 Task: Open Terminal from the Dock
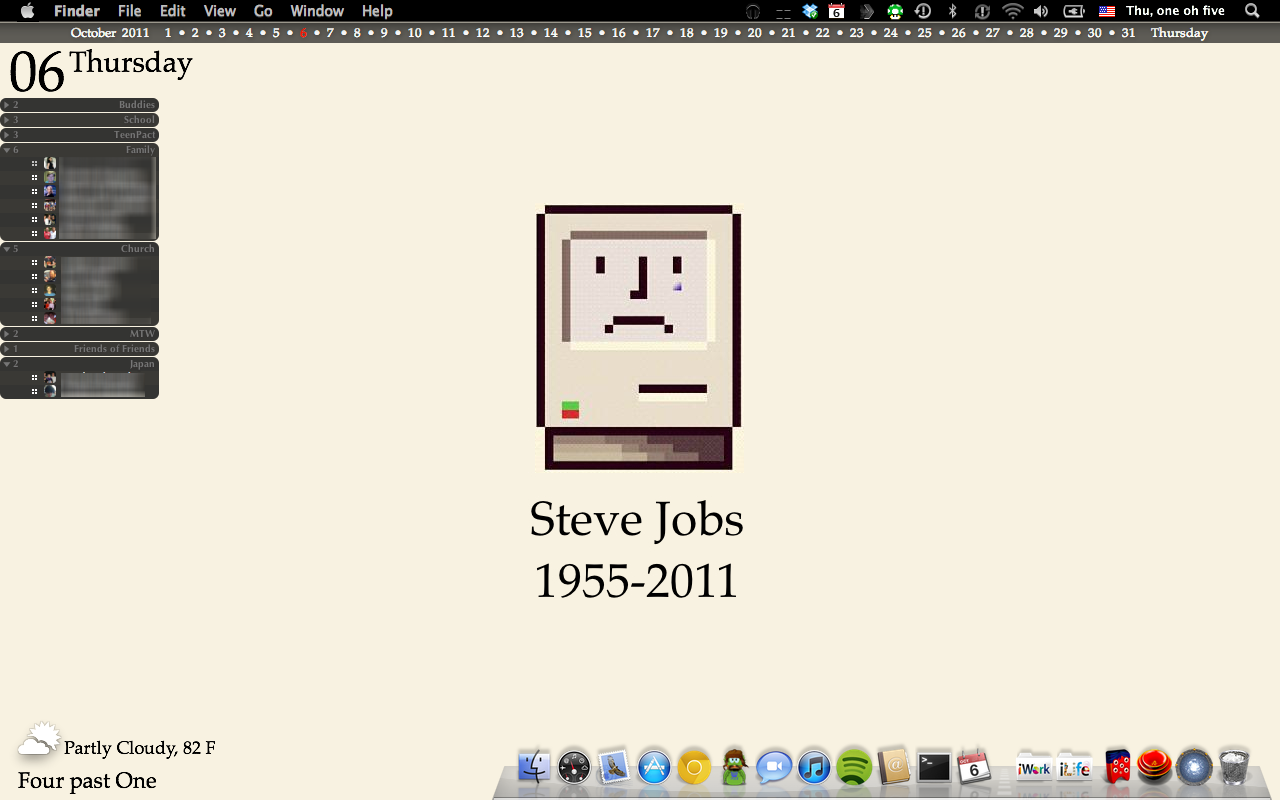tap(934, 768)
